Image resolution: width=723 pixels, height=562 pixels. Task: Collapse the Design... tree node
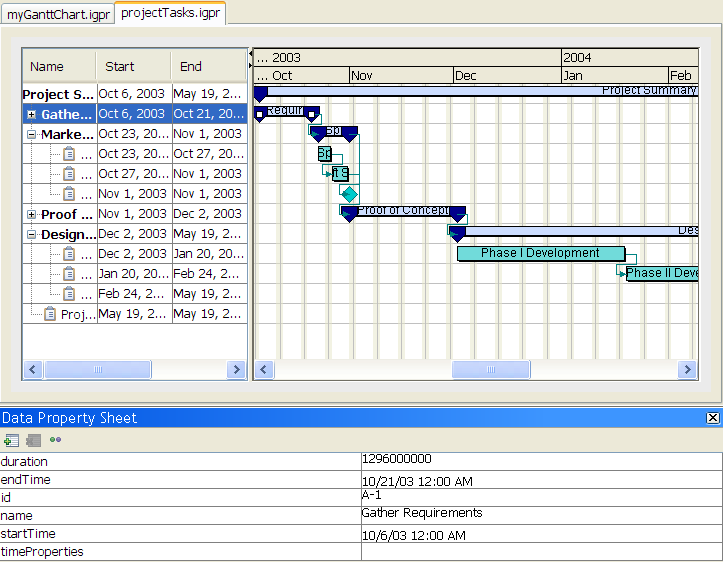click(x=32, y=235)
